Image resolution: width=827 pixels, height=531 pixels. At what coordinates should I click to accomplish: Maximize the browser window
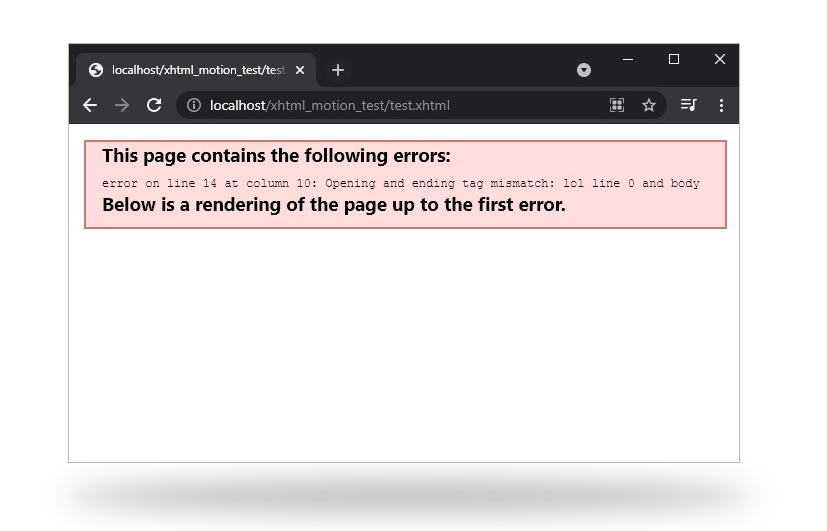(x=674, y=60)
